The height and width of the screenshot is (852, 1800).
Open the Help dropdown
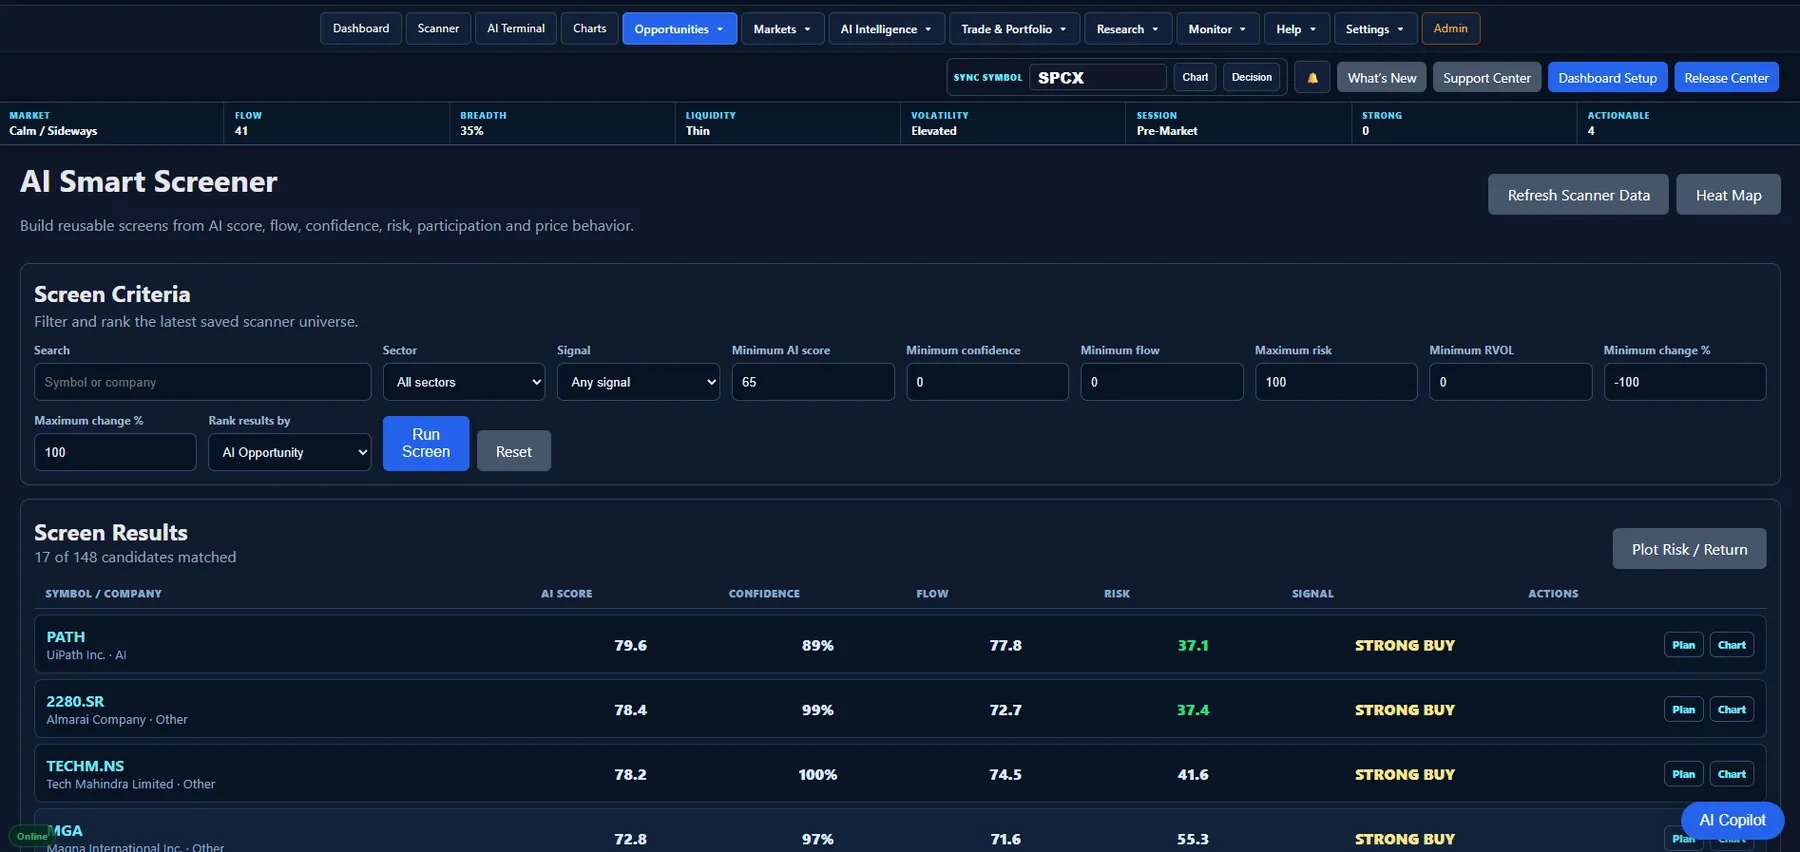1296,28
